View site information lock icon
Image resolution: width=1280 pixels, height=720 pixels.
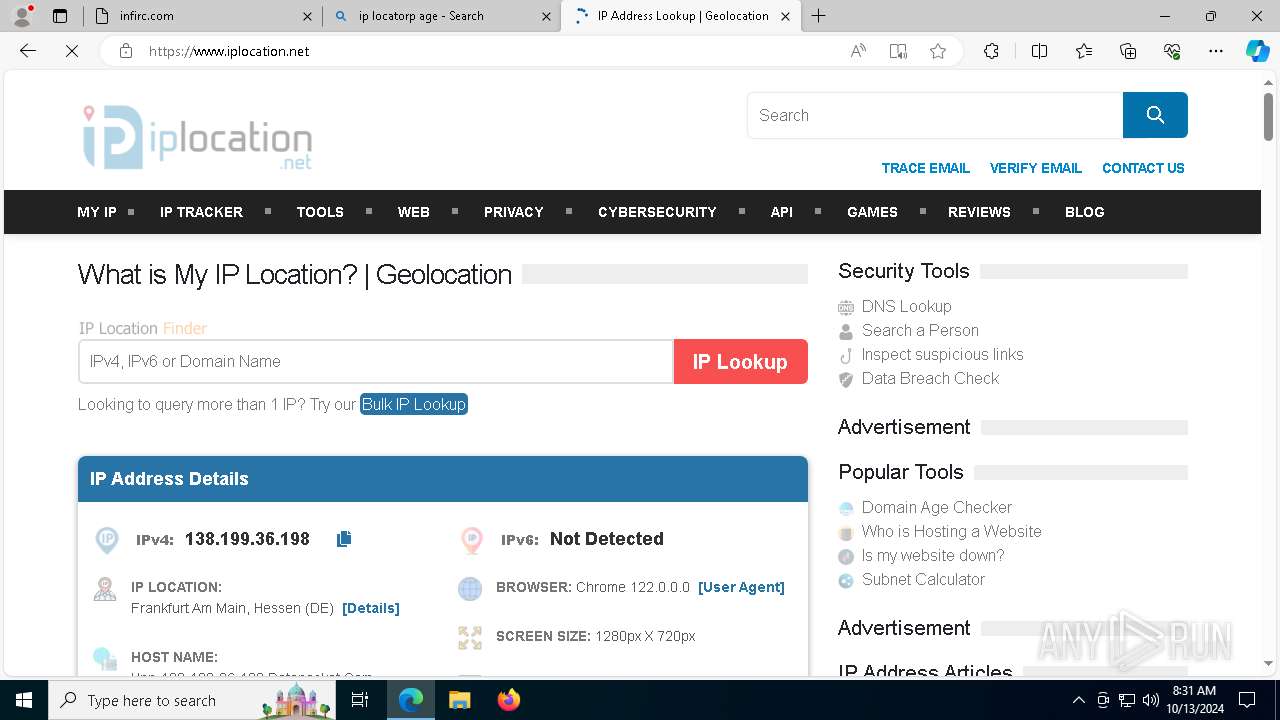pos(126,51)
